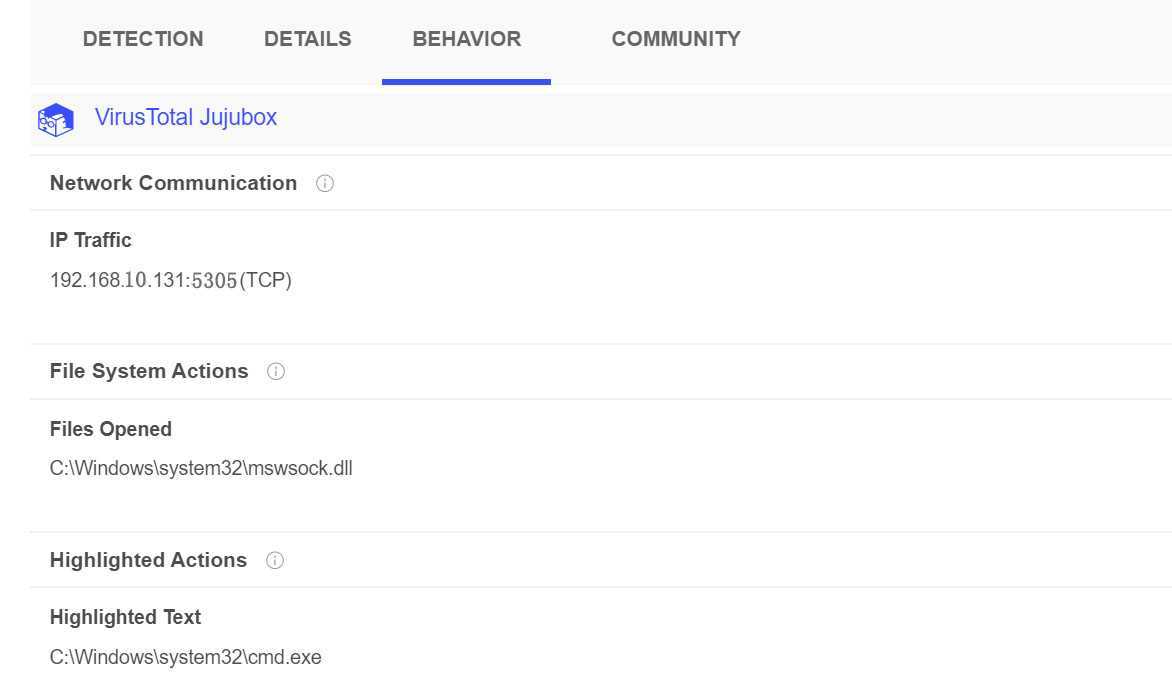Click the info icon beside Highlighted Actions
This screenshot has width=1172, height=673.
pyautogui.click(x=275, y=560)
